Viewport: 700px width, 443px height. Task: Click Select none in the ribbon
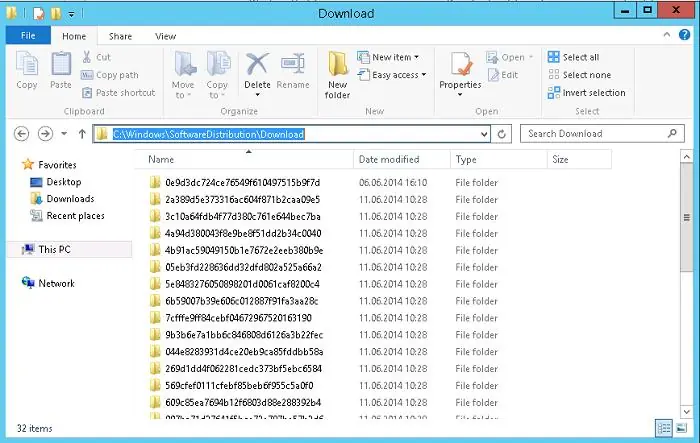[x=579, y=75]
